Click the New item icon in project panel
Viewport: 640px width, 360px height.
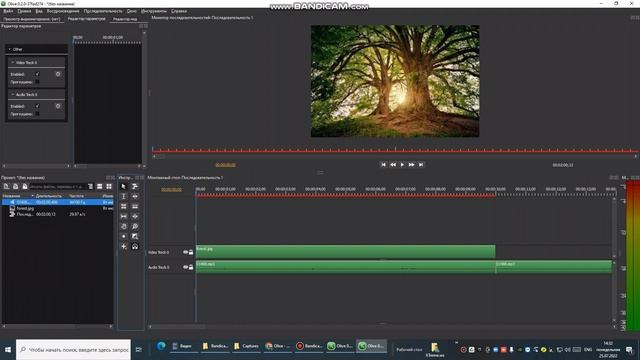click(x=6, y=187)
